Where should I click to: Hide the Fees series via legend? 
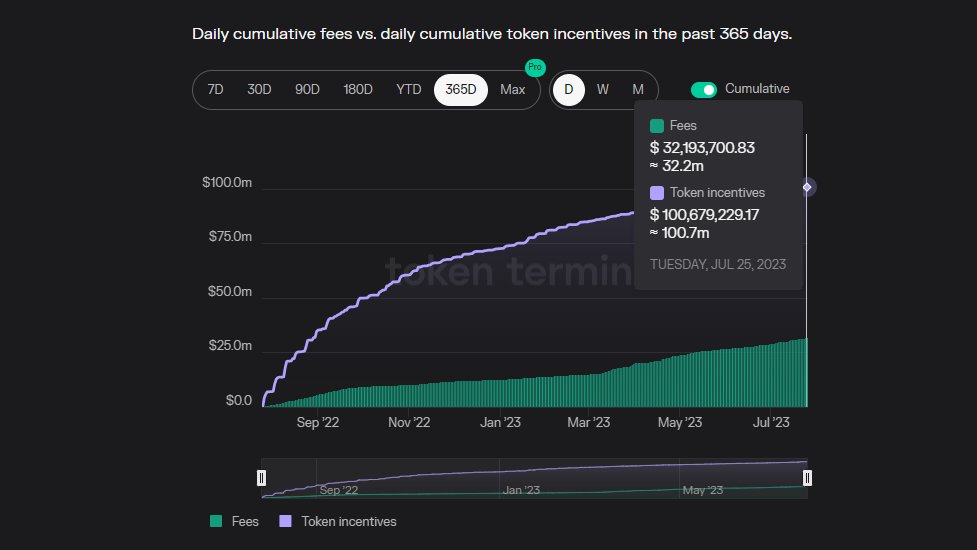245,521
